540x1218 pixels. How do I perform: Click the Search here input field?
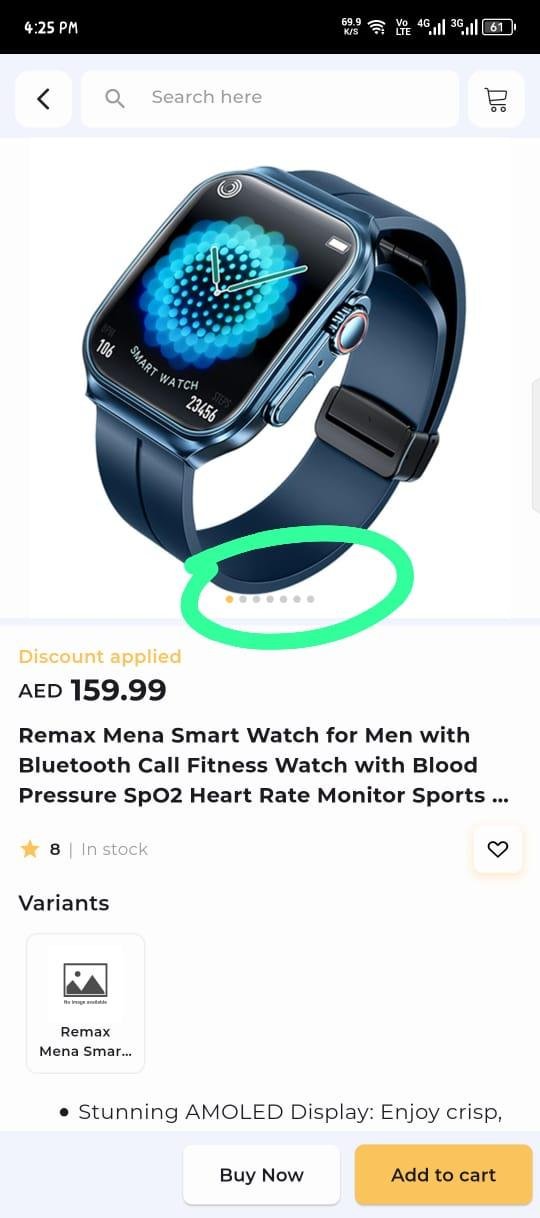pyautogui.click(x=270, y=98)
